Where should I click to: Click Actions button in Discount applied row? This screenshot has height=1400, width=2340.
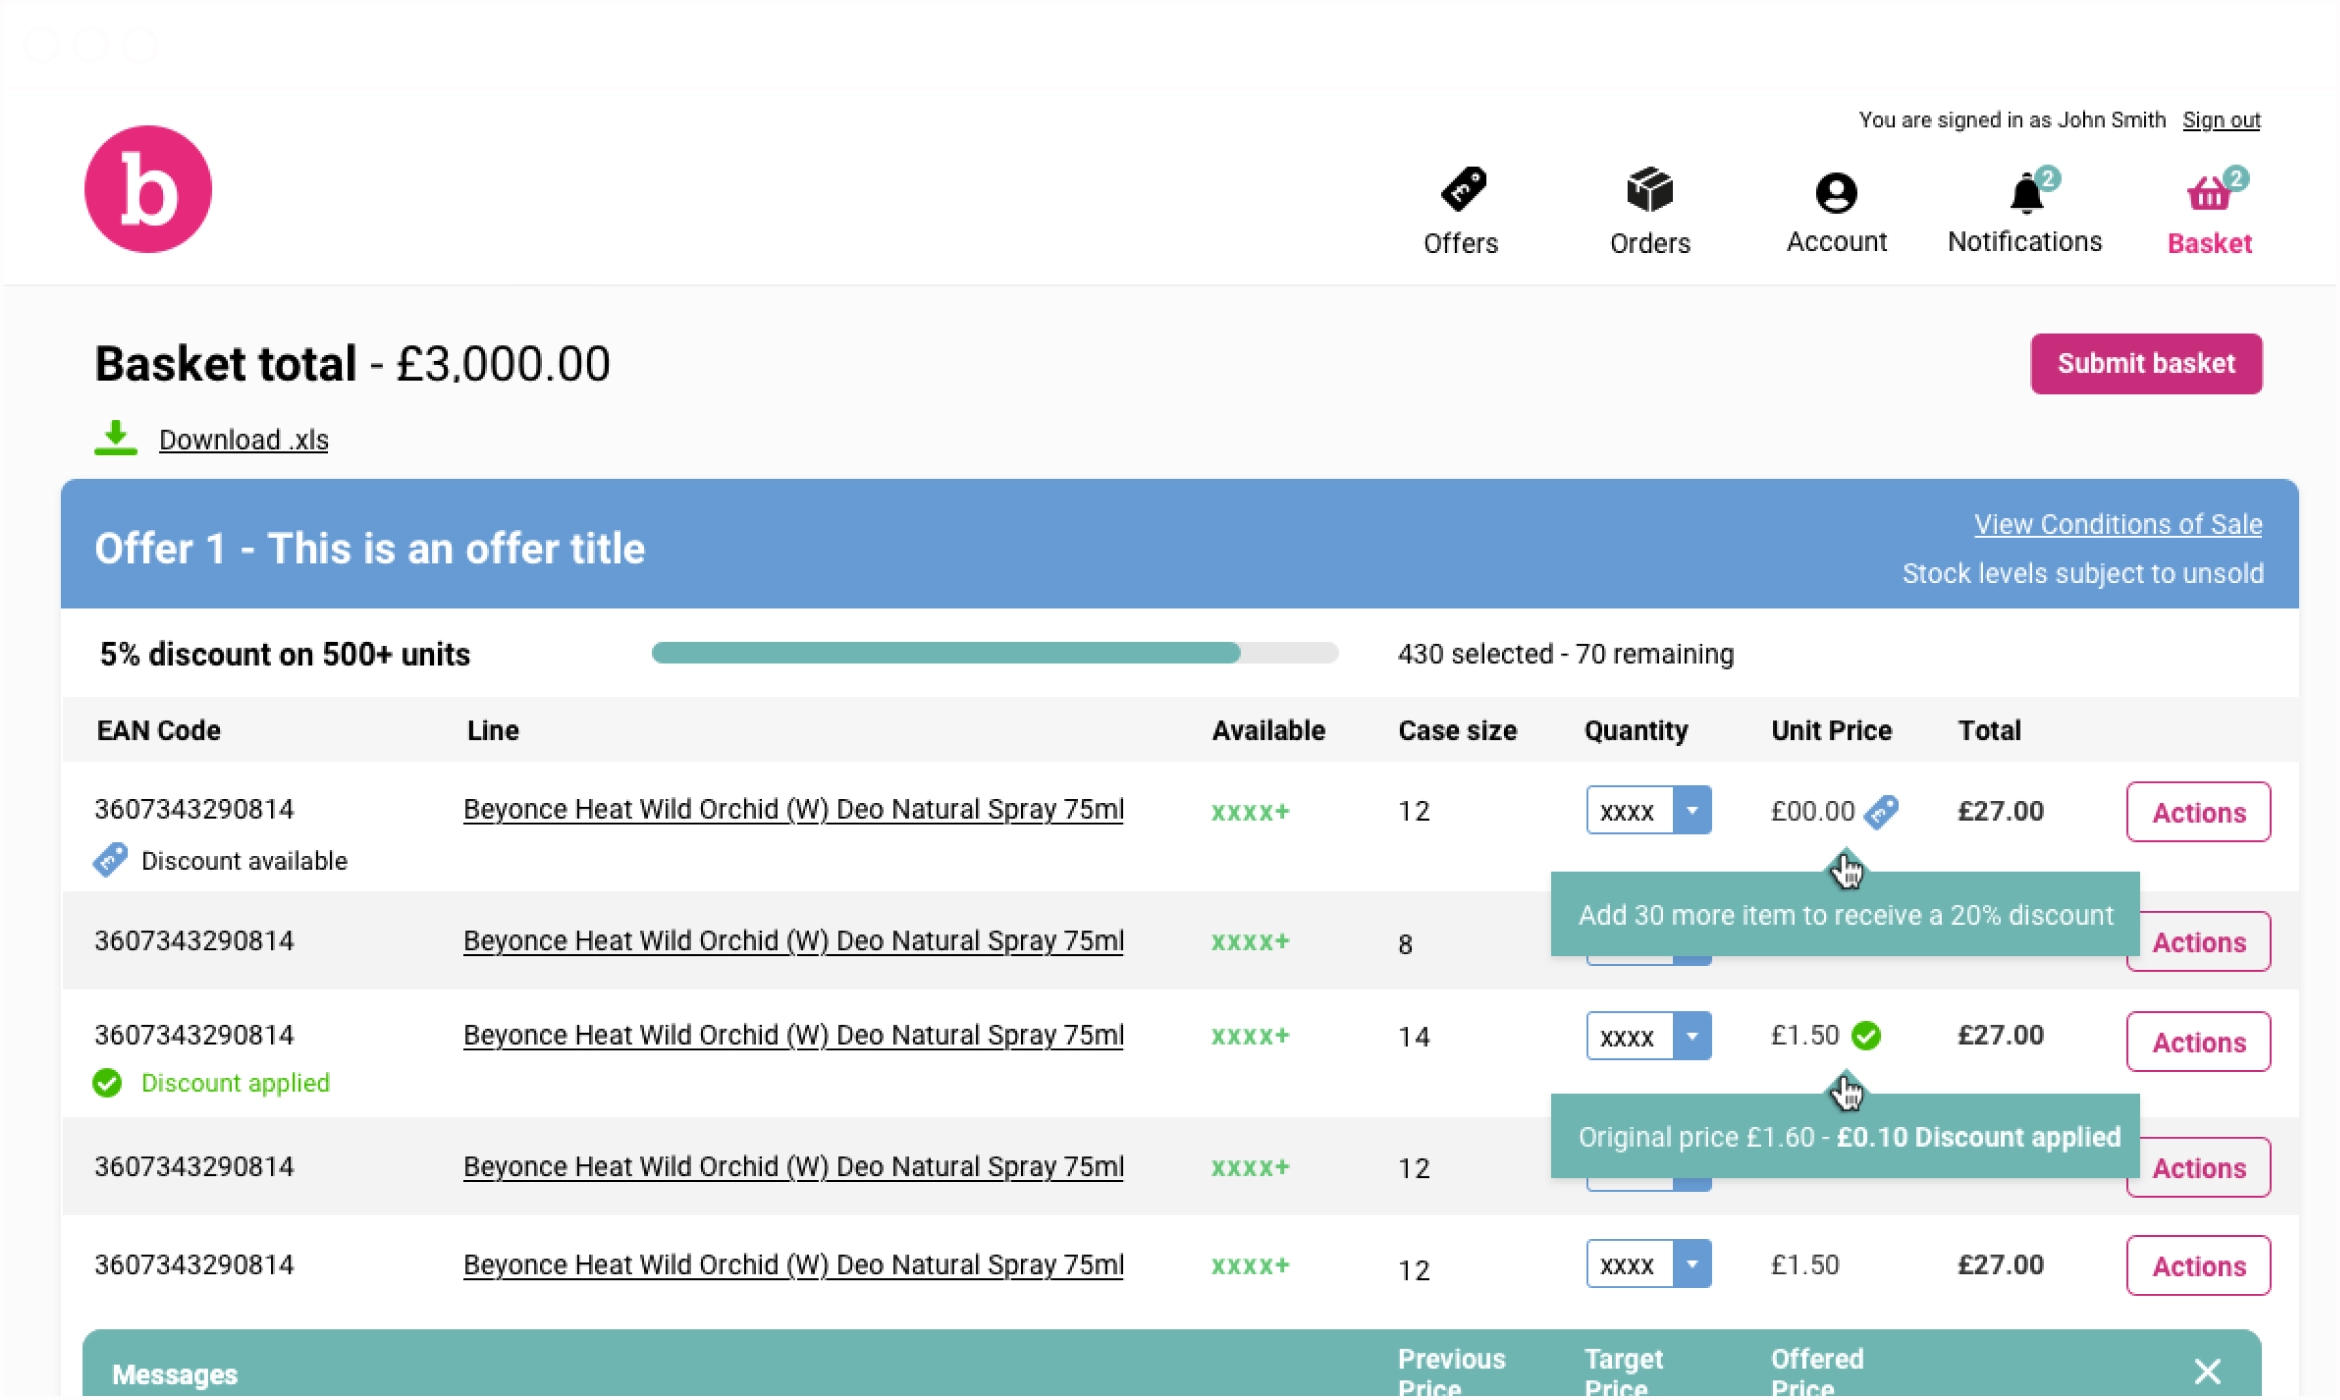click(x=2198, y=1043)
